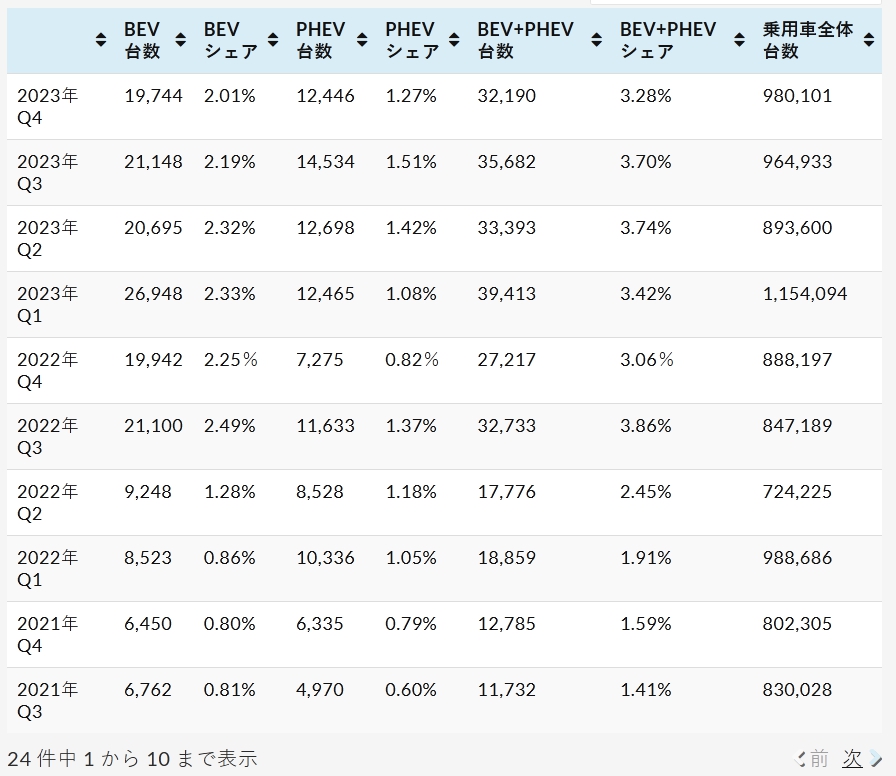This screenshot has width=896, height=776.
Task: Sort by PHEV台数 using its arrow icon
Action: [x=362, y=40]
